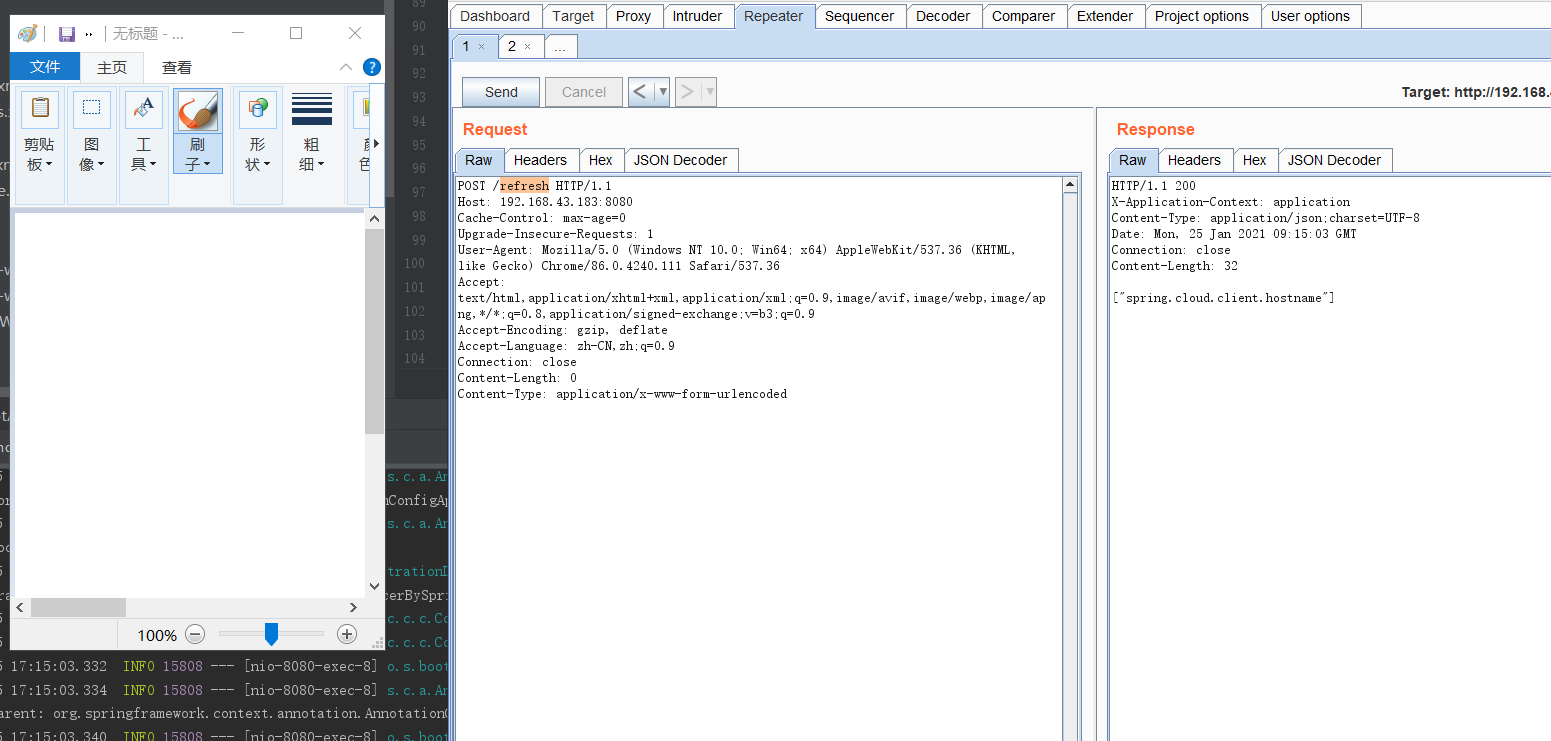Screen dimensions: 1551x741
Task: Click the purple Save icon in Paint
Action: click(x=67, y=34)
